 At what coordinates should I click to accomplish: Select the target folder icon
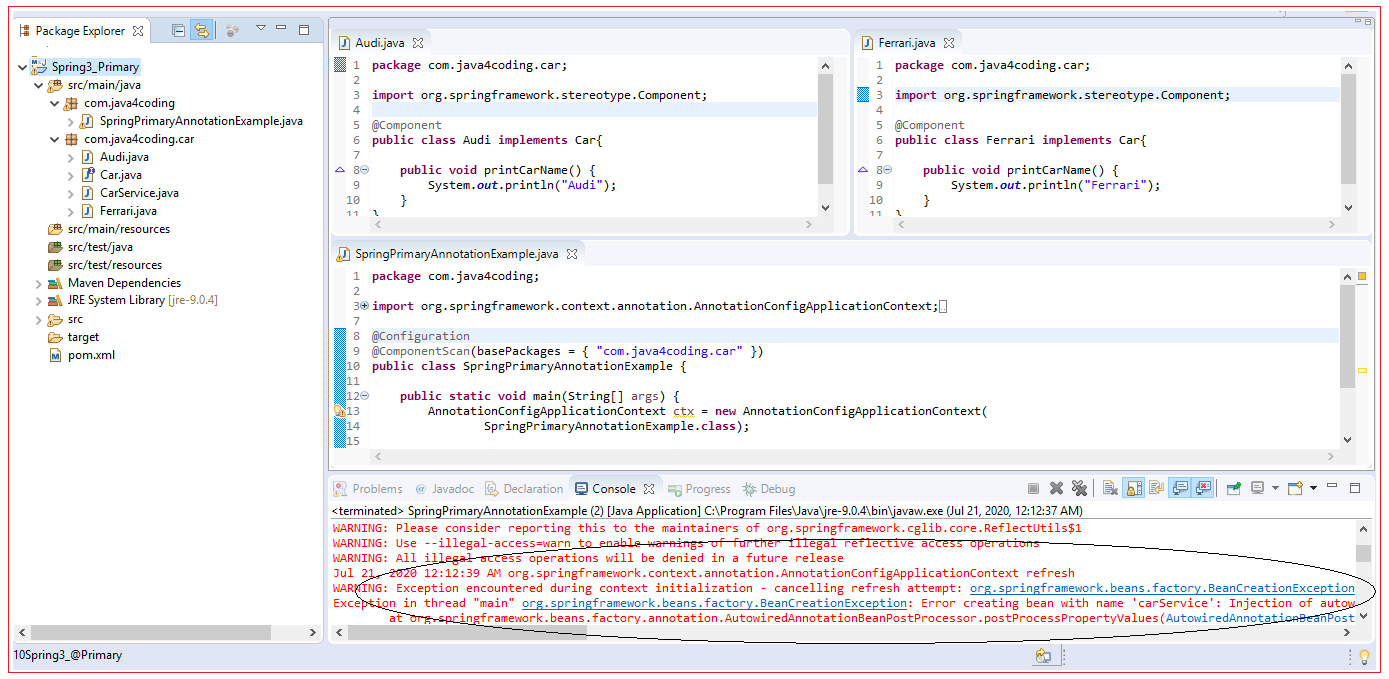pos(56,337)
